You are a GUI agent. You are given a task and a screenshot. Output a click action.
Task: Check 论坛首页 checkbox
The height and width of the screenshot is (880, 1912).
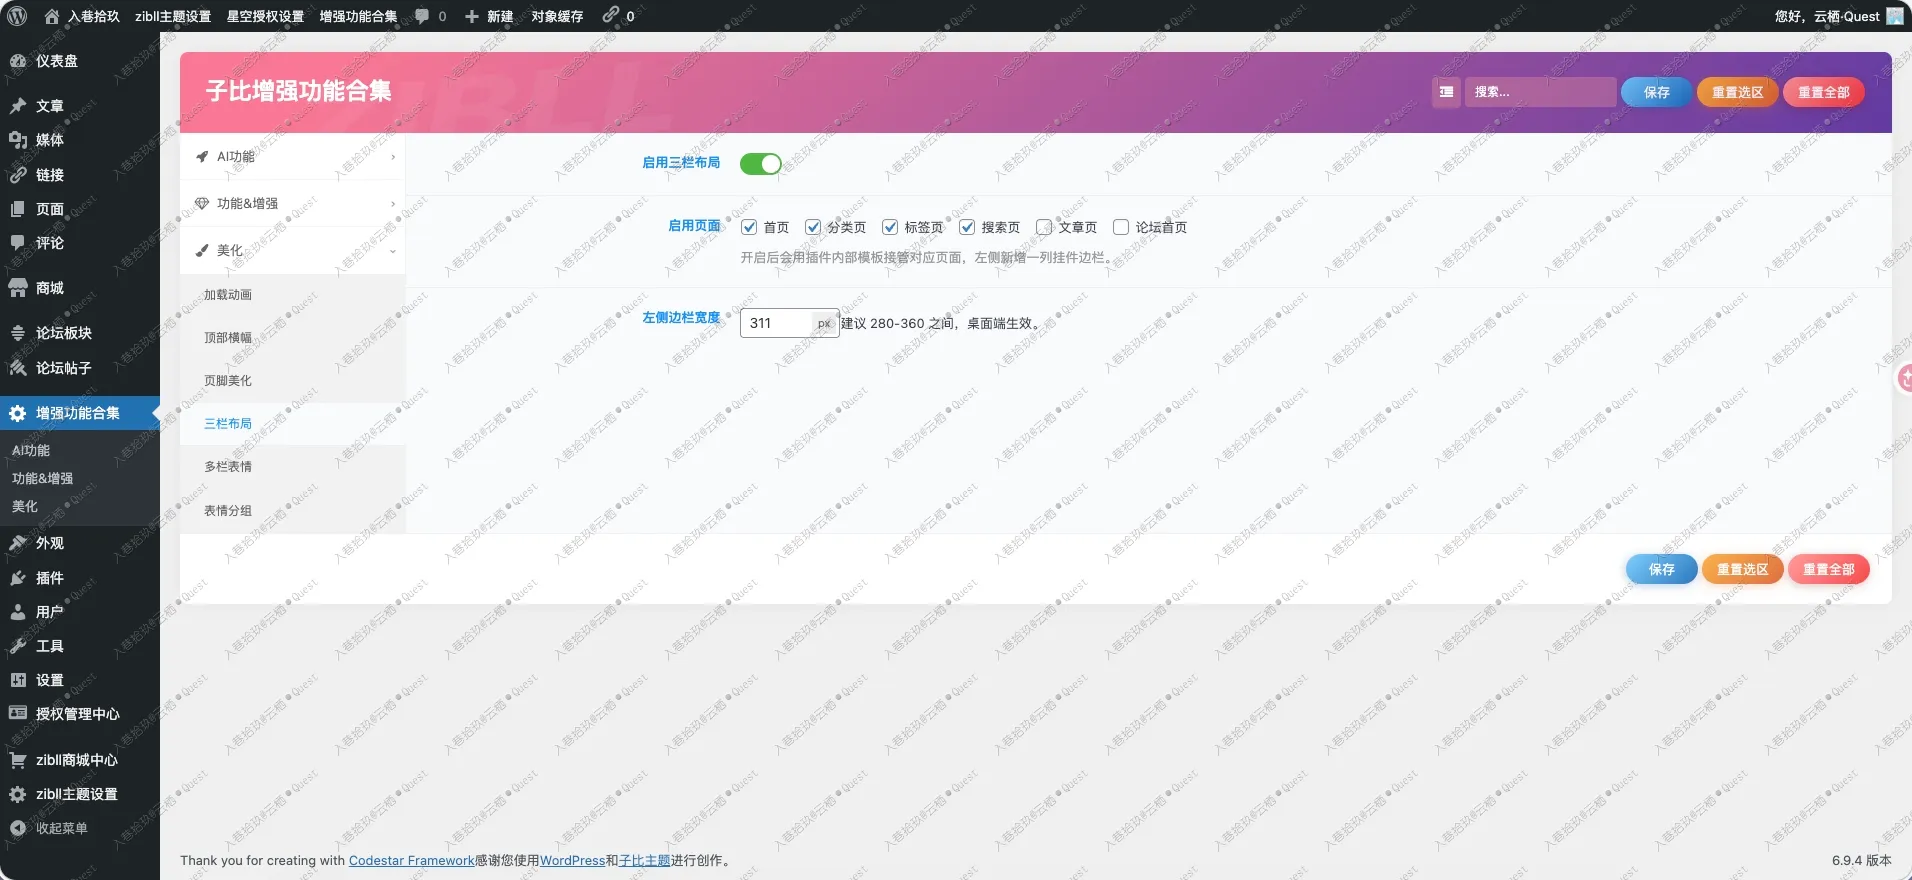click(1121, 227)
